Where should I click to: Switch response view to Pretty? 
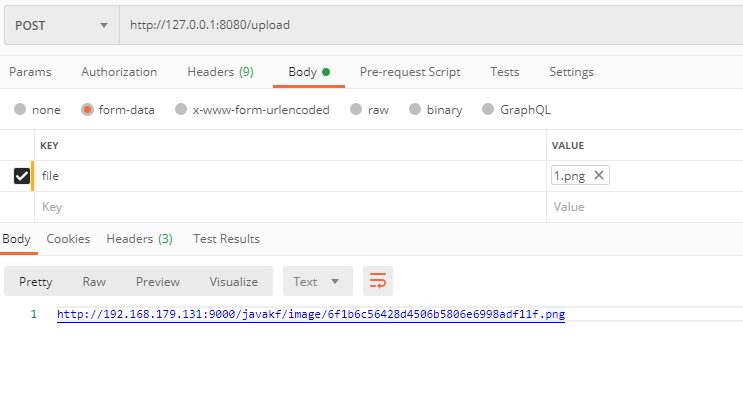click(x=36, y=281)
